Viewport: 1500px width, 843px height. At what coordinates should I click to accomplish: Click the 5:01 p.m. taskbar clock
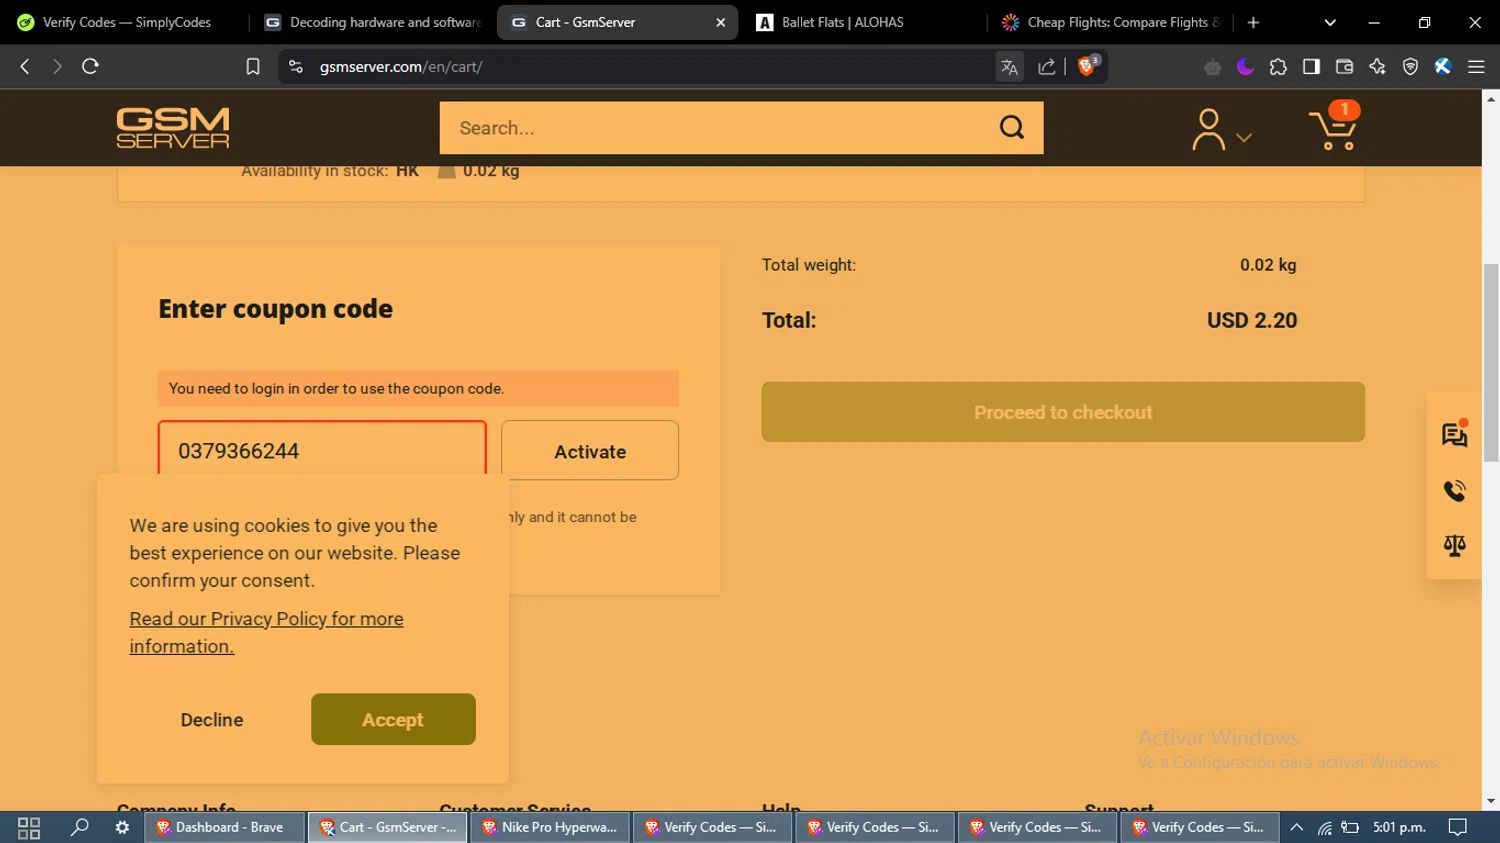pos(1399,827)
